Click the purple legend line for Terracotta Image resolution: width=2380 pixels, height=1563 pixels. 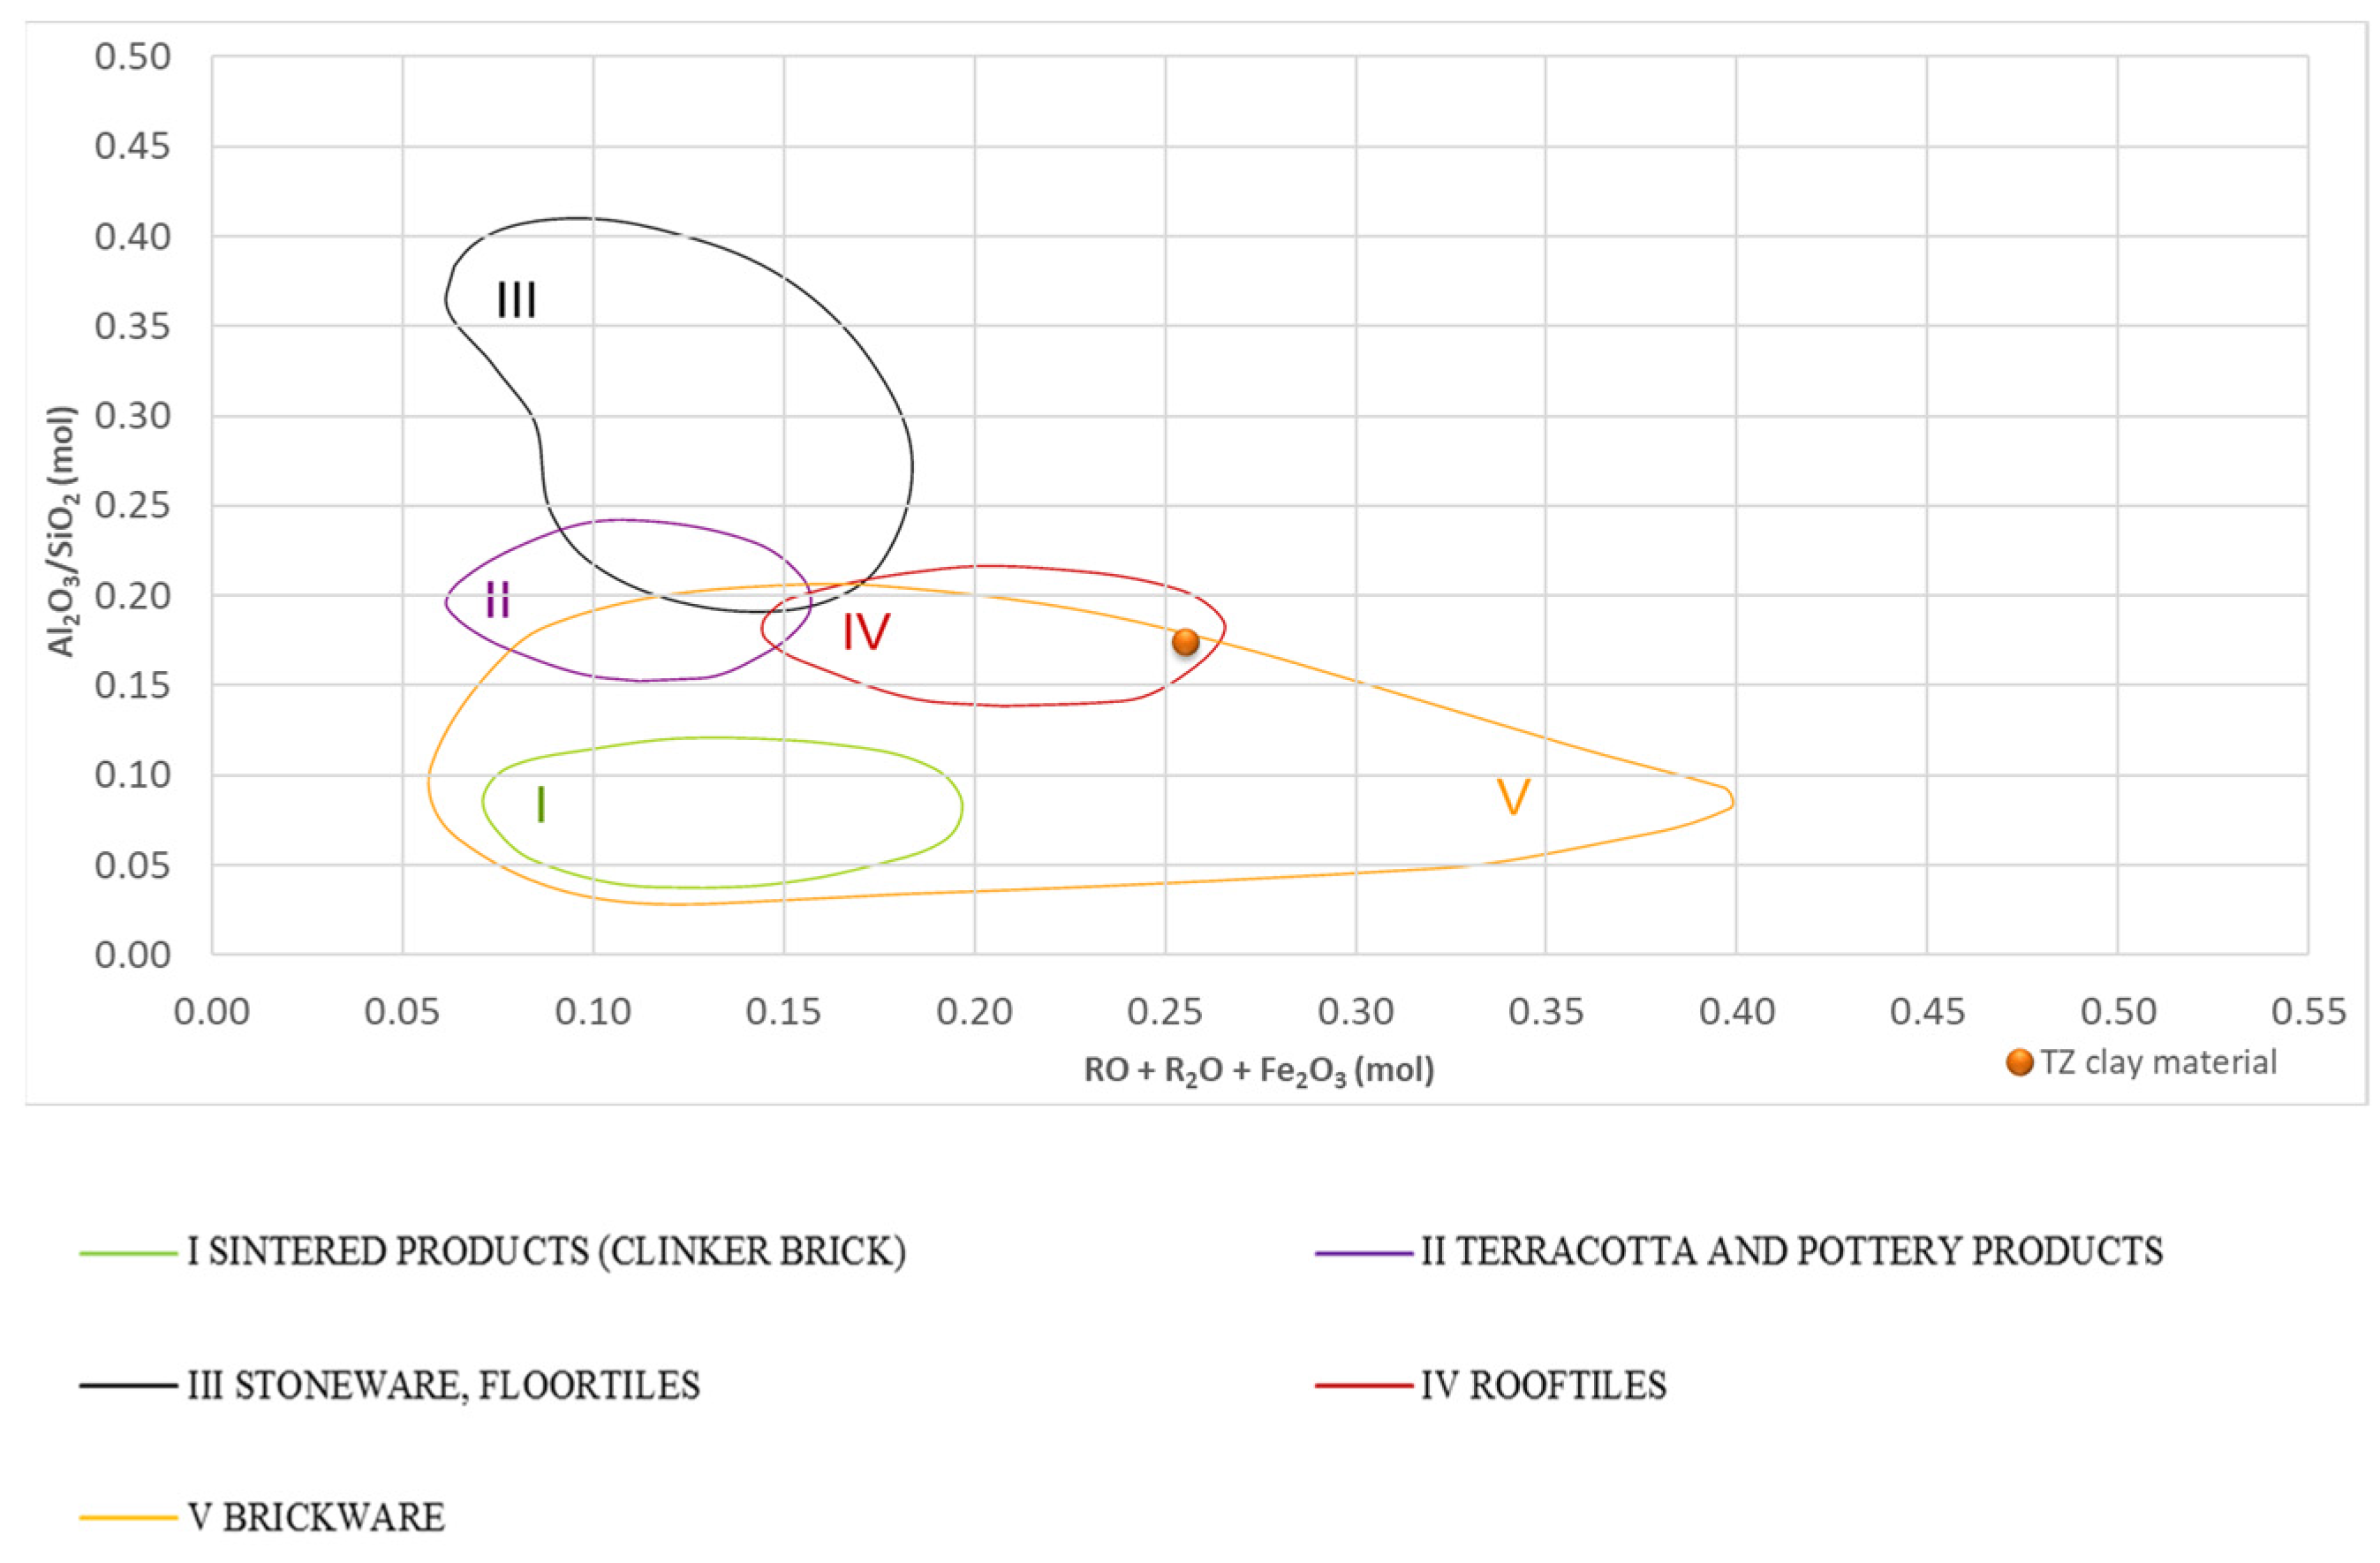coord(1364,1252)
